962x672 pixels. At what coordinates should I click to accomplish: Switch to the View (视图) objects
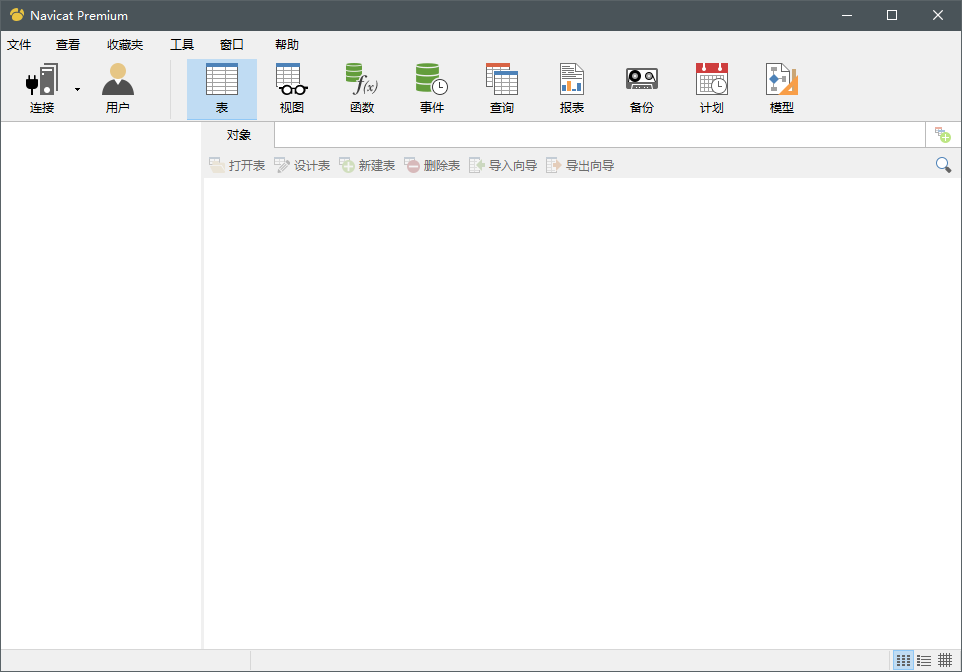coord(291,88)
